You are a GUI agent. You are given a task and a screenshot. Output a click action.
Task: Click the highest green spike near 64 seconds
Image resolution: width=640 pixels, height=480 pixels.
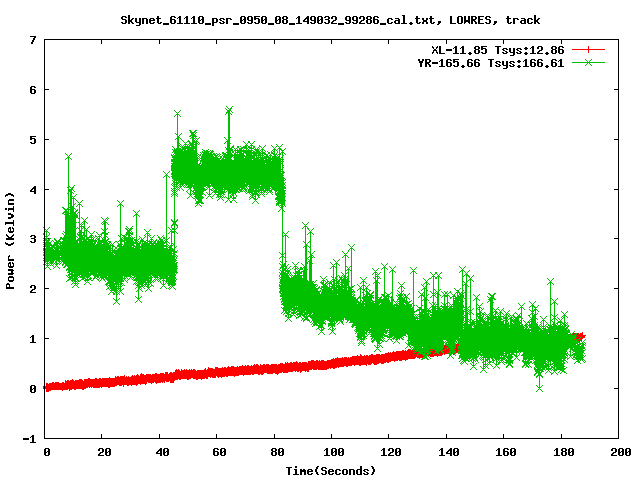pyautogui.click(x=229, y=109)
